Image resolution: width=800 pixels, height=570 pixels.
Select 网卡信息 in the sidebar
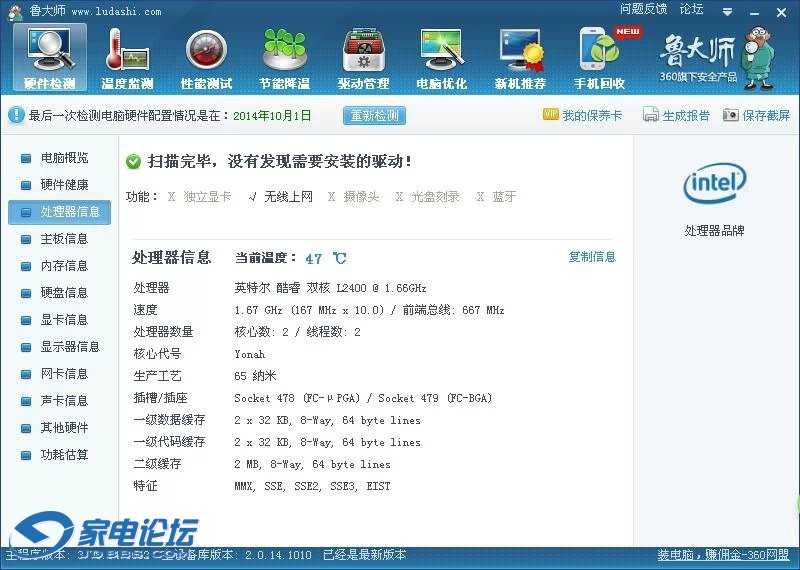tap(59, 374)
